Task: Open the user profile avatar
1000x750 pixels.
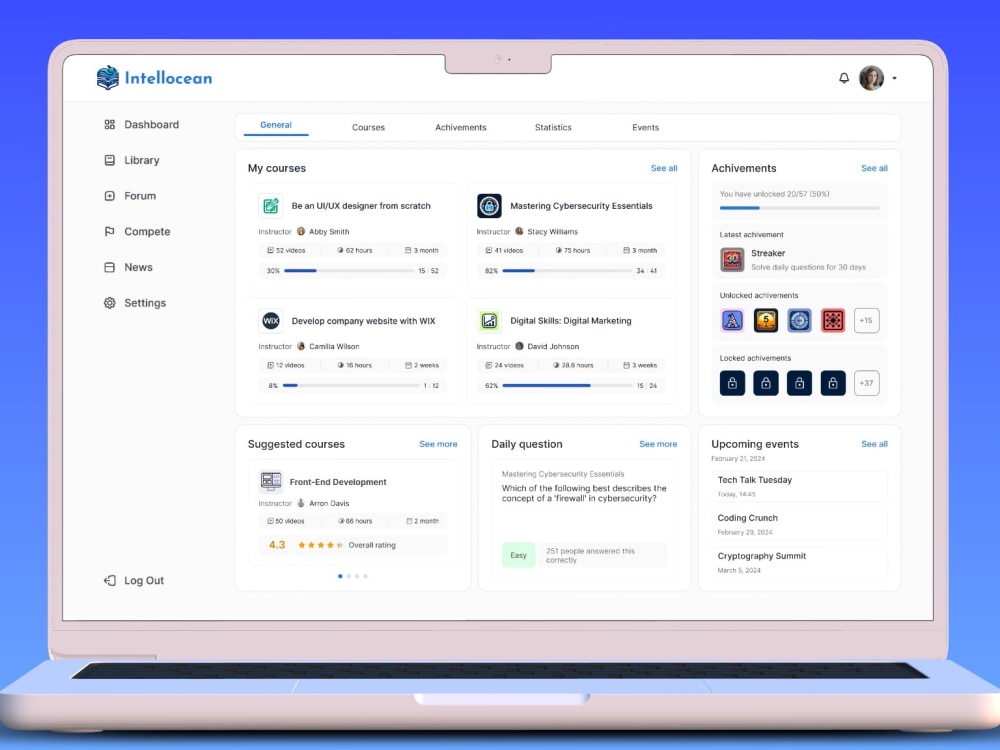Action: pyautogui.click(x=871, y=78)
